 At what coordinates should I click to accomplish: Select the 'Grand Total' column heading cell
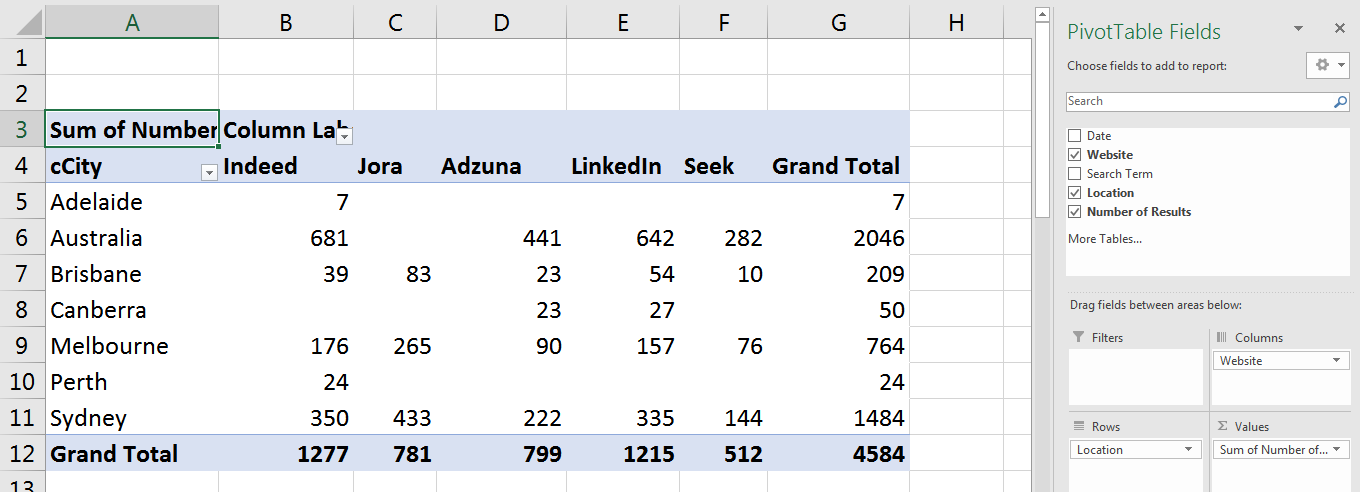coord(839,165)
